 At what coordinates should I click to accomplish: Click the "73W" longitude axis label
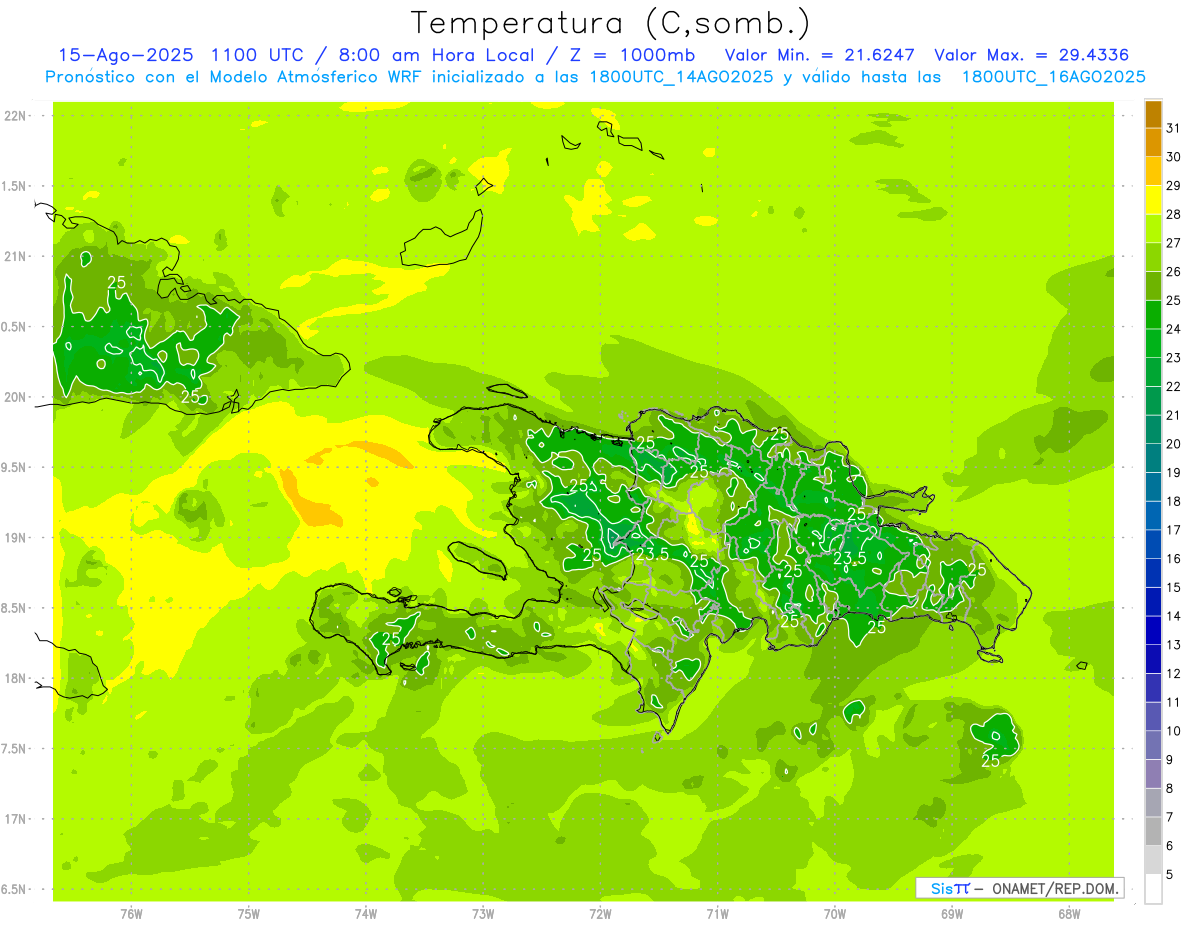pyautogui.click(x=483, y=914)
